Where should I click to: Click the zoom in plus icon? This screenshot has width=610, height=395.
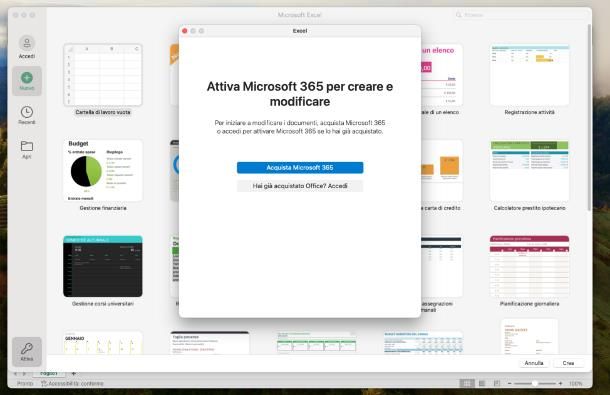click(x=560, y=383)
